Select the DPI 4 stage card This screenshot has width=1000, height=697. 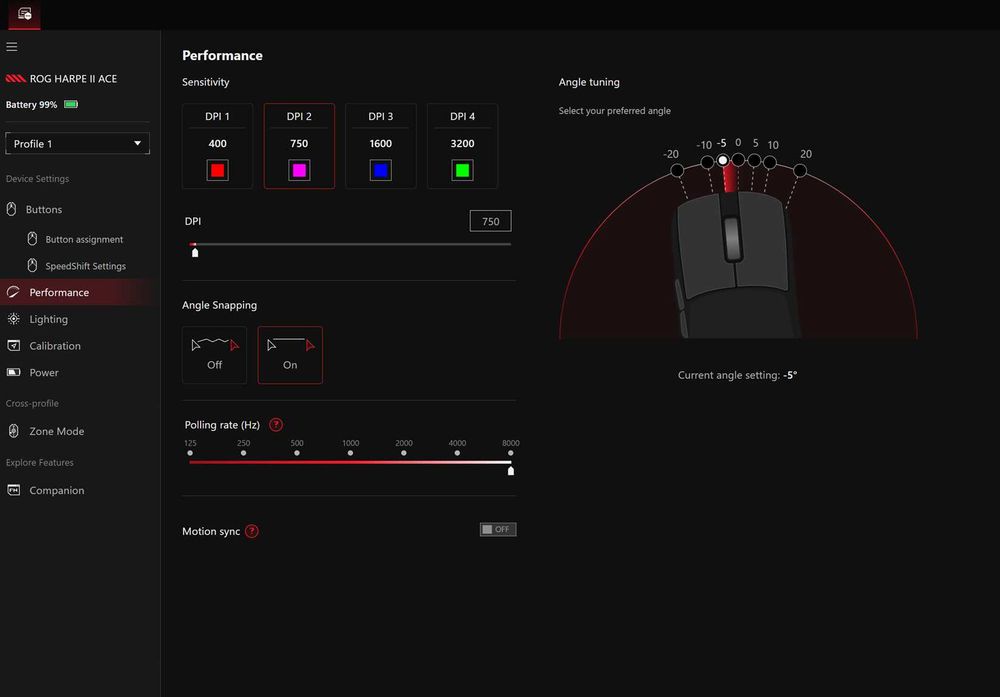462,146
